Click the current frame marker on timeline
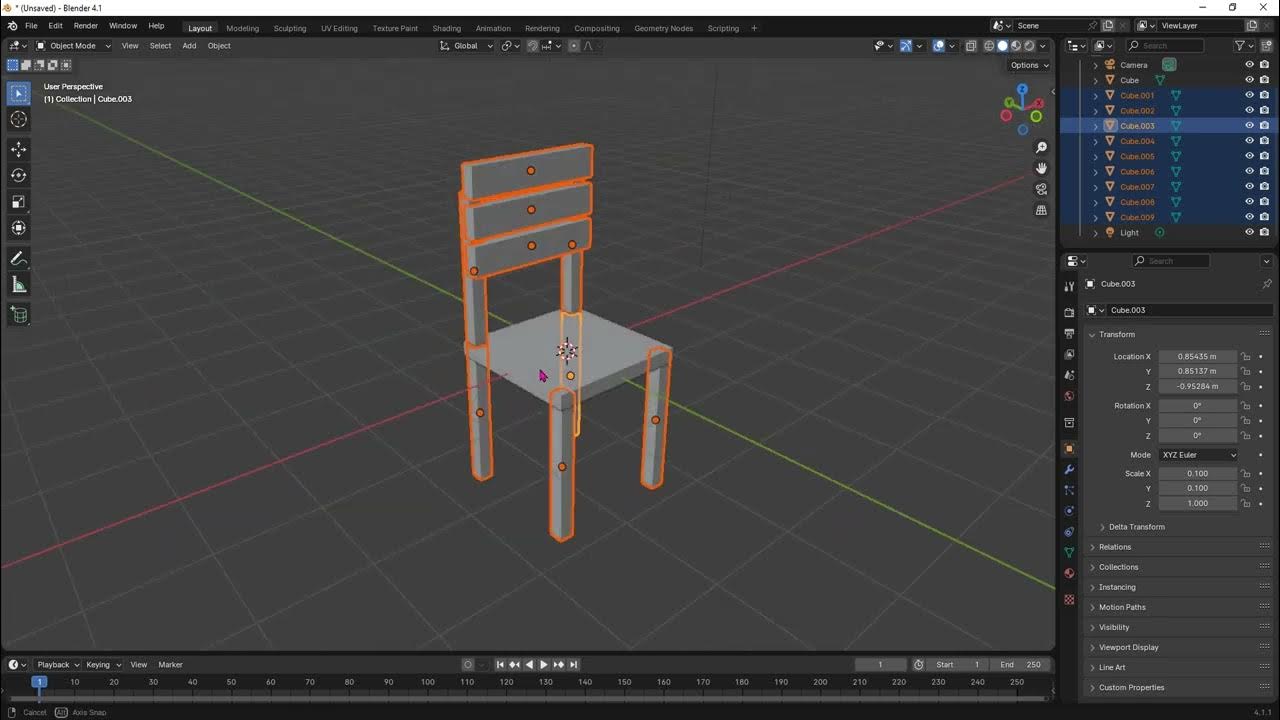Screen dimensions: 1280x720 coord(39,682)
